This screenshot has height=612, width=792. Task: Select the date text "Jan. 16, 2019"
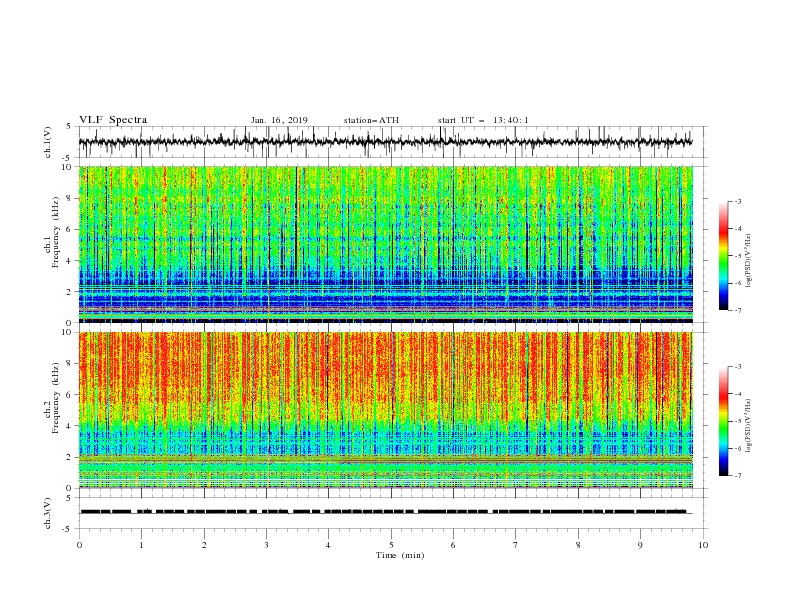click(x=279, y=120)
